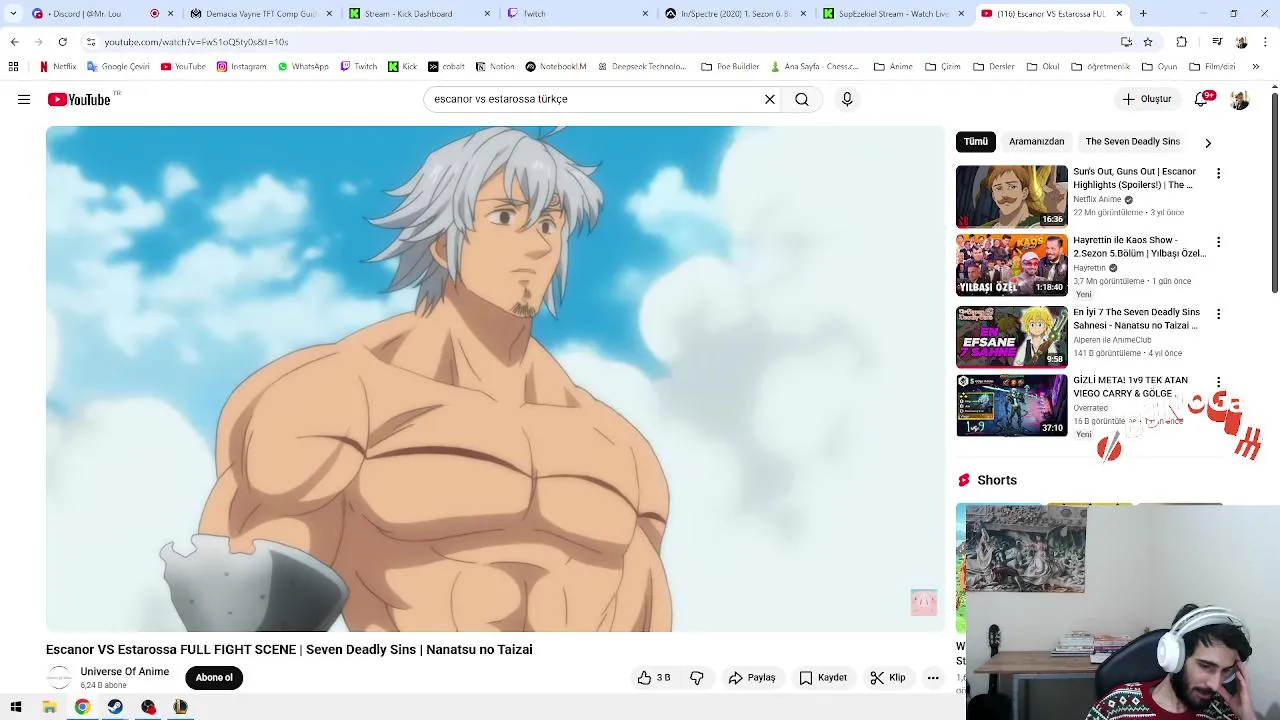
Task: Open the new tab plus button
Action: tap(1143, 14)
